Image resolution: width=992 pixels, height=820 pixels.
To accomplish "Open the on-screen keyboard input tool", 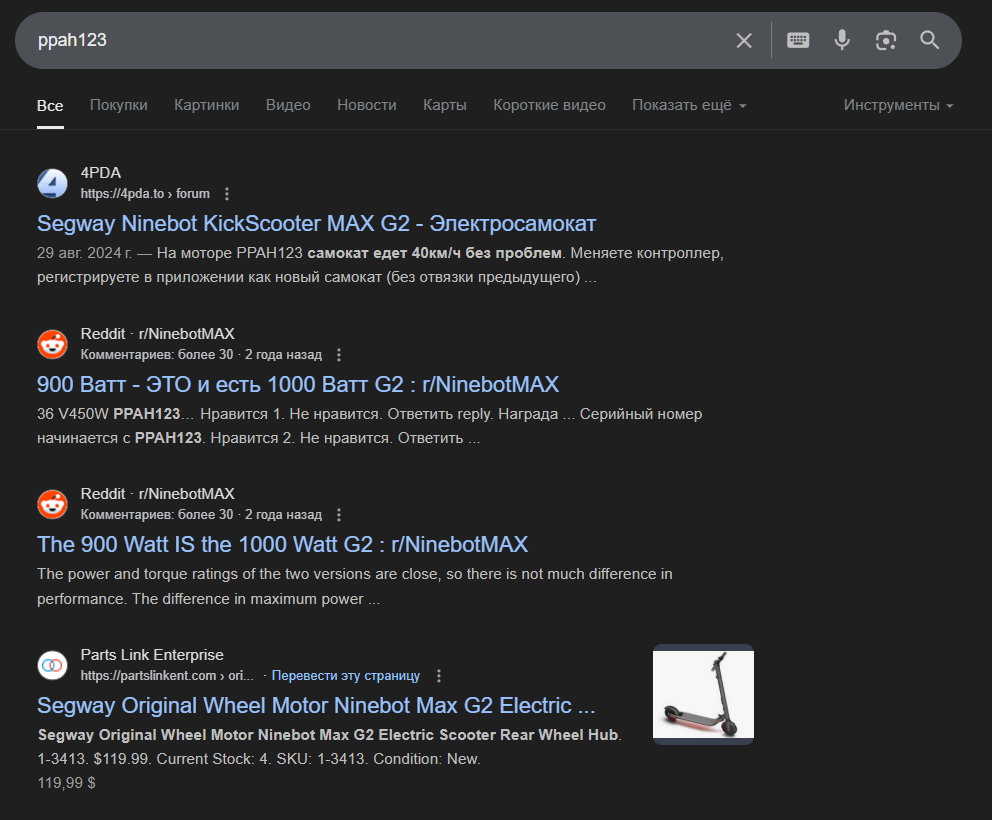I will pyautogui.click(x=798, y=40).
